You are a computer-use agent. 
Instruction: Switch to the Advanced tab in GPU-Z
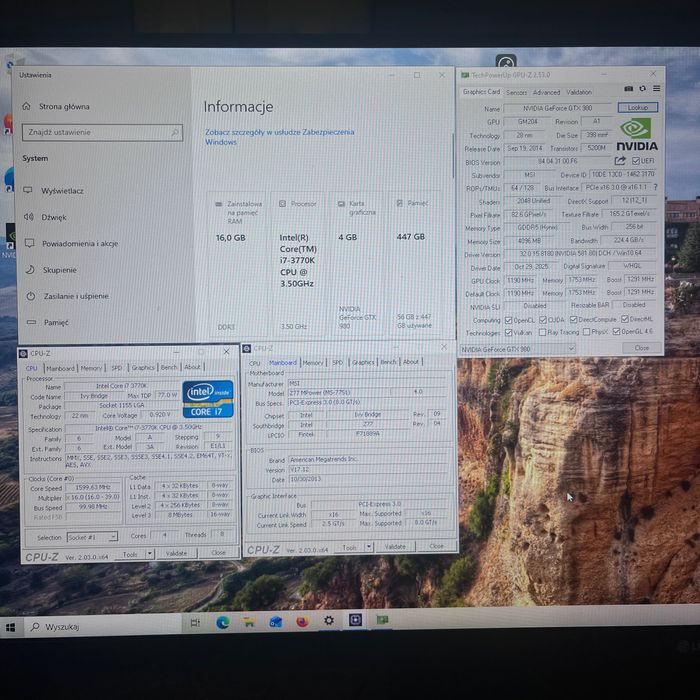(546, 92)
